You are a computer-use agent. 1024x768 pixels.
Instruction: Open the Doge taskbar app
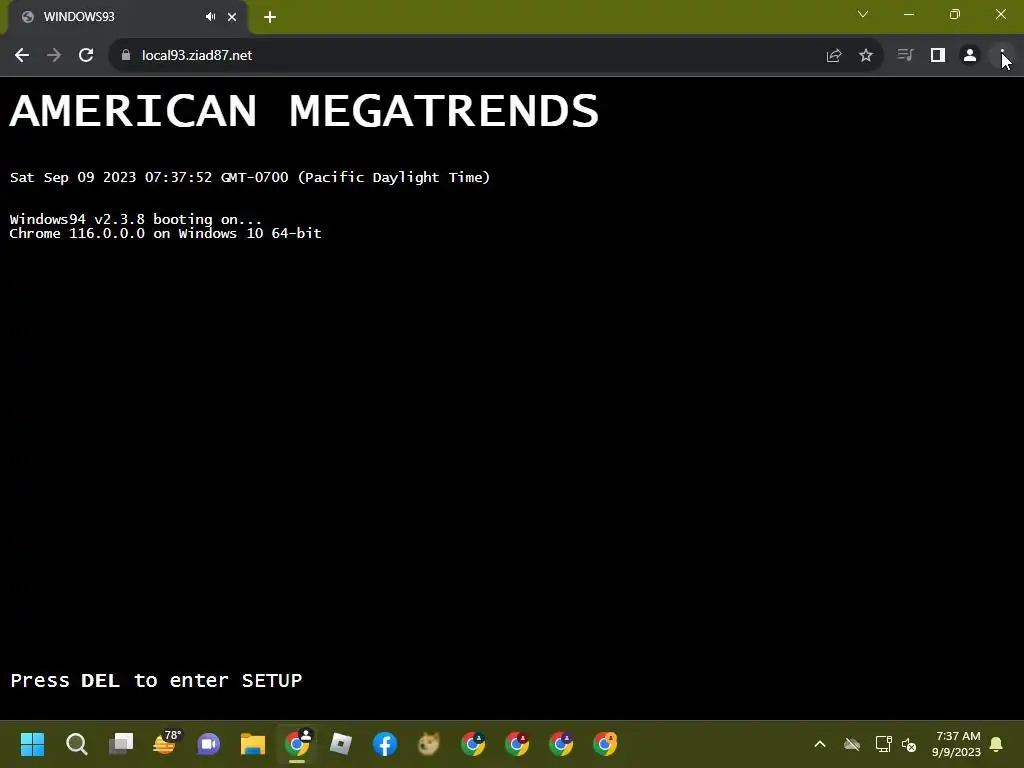(x=429, y=744)
